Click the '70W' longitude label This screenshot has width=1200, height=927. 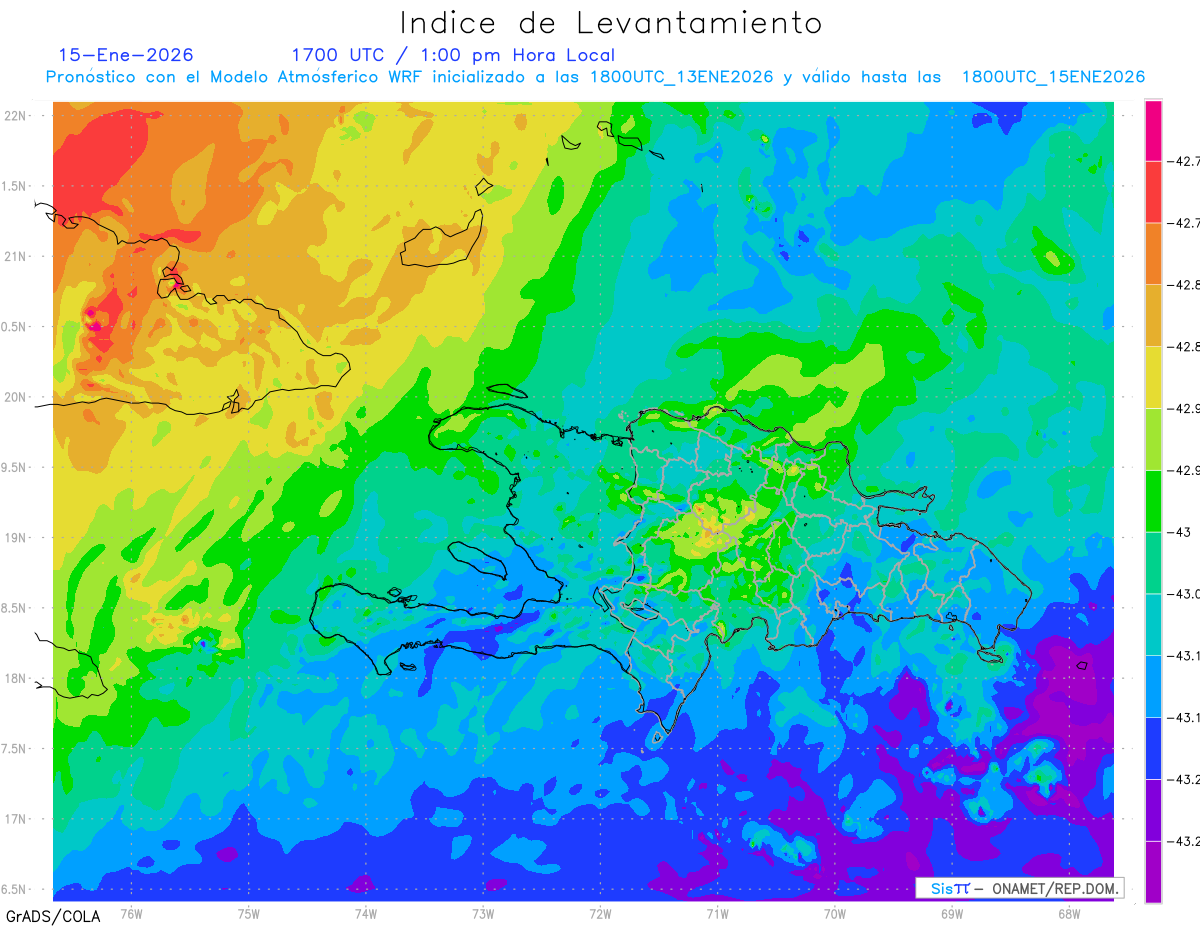click(834, 913)
